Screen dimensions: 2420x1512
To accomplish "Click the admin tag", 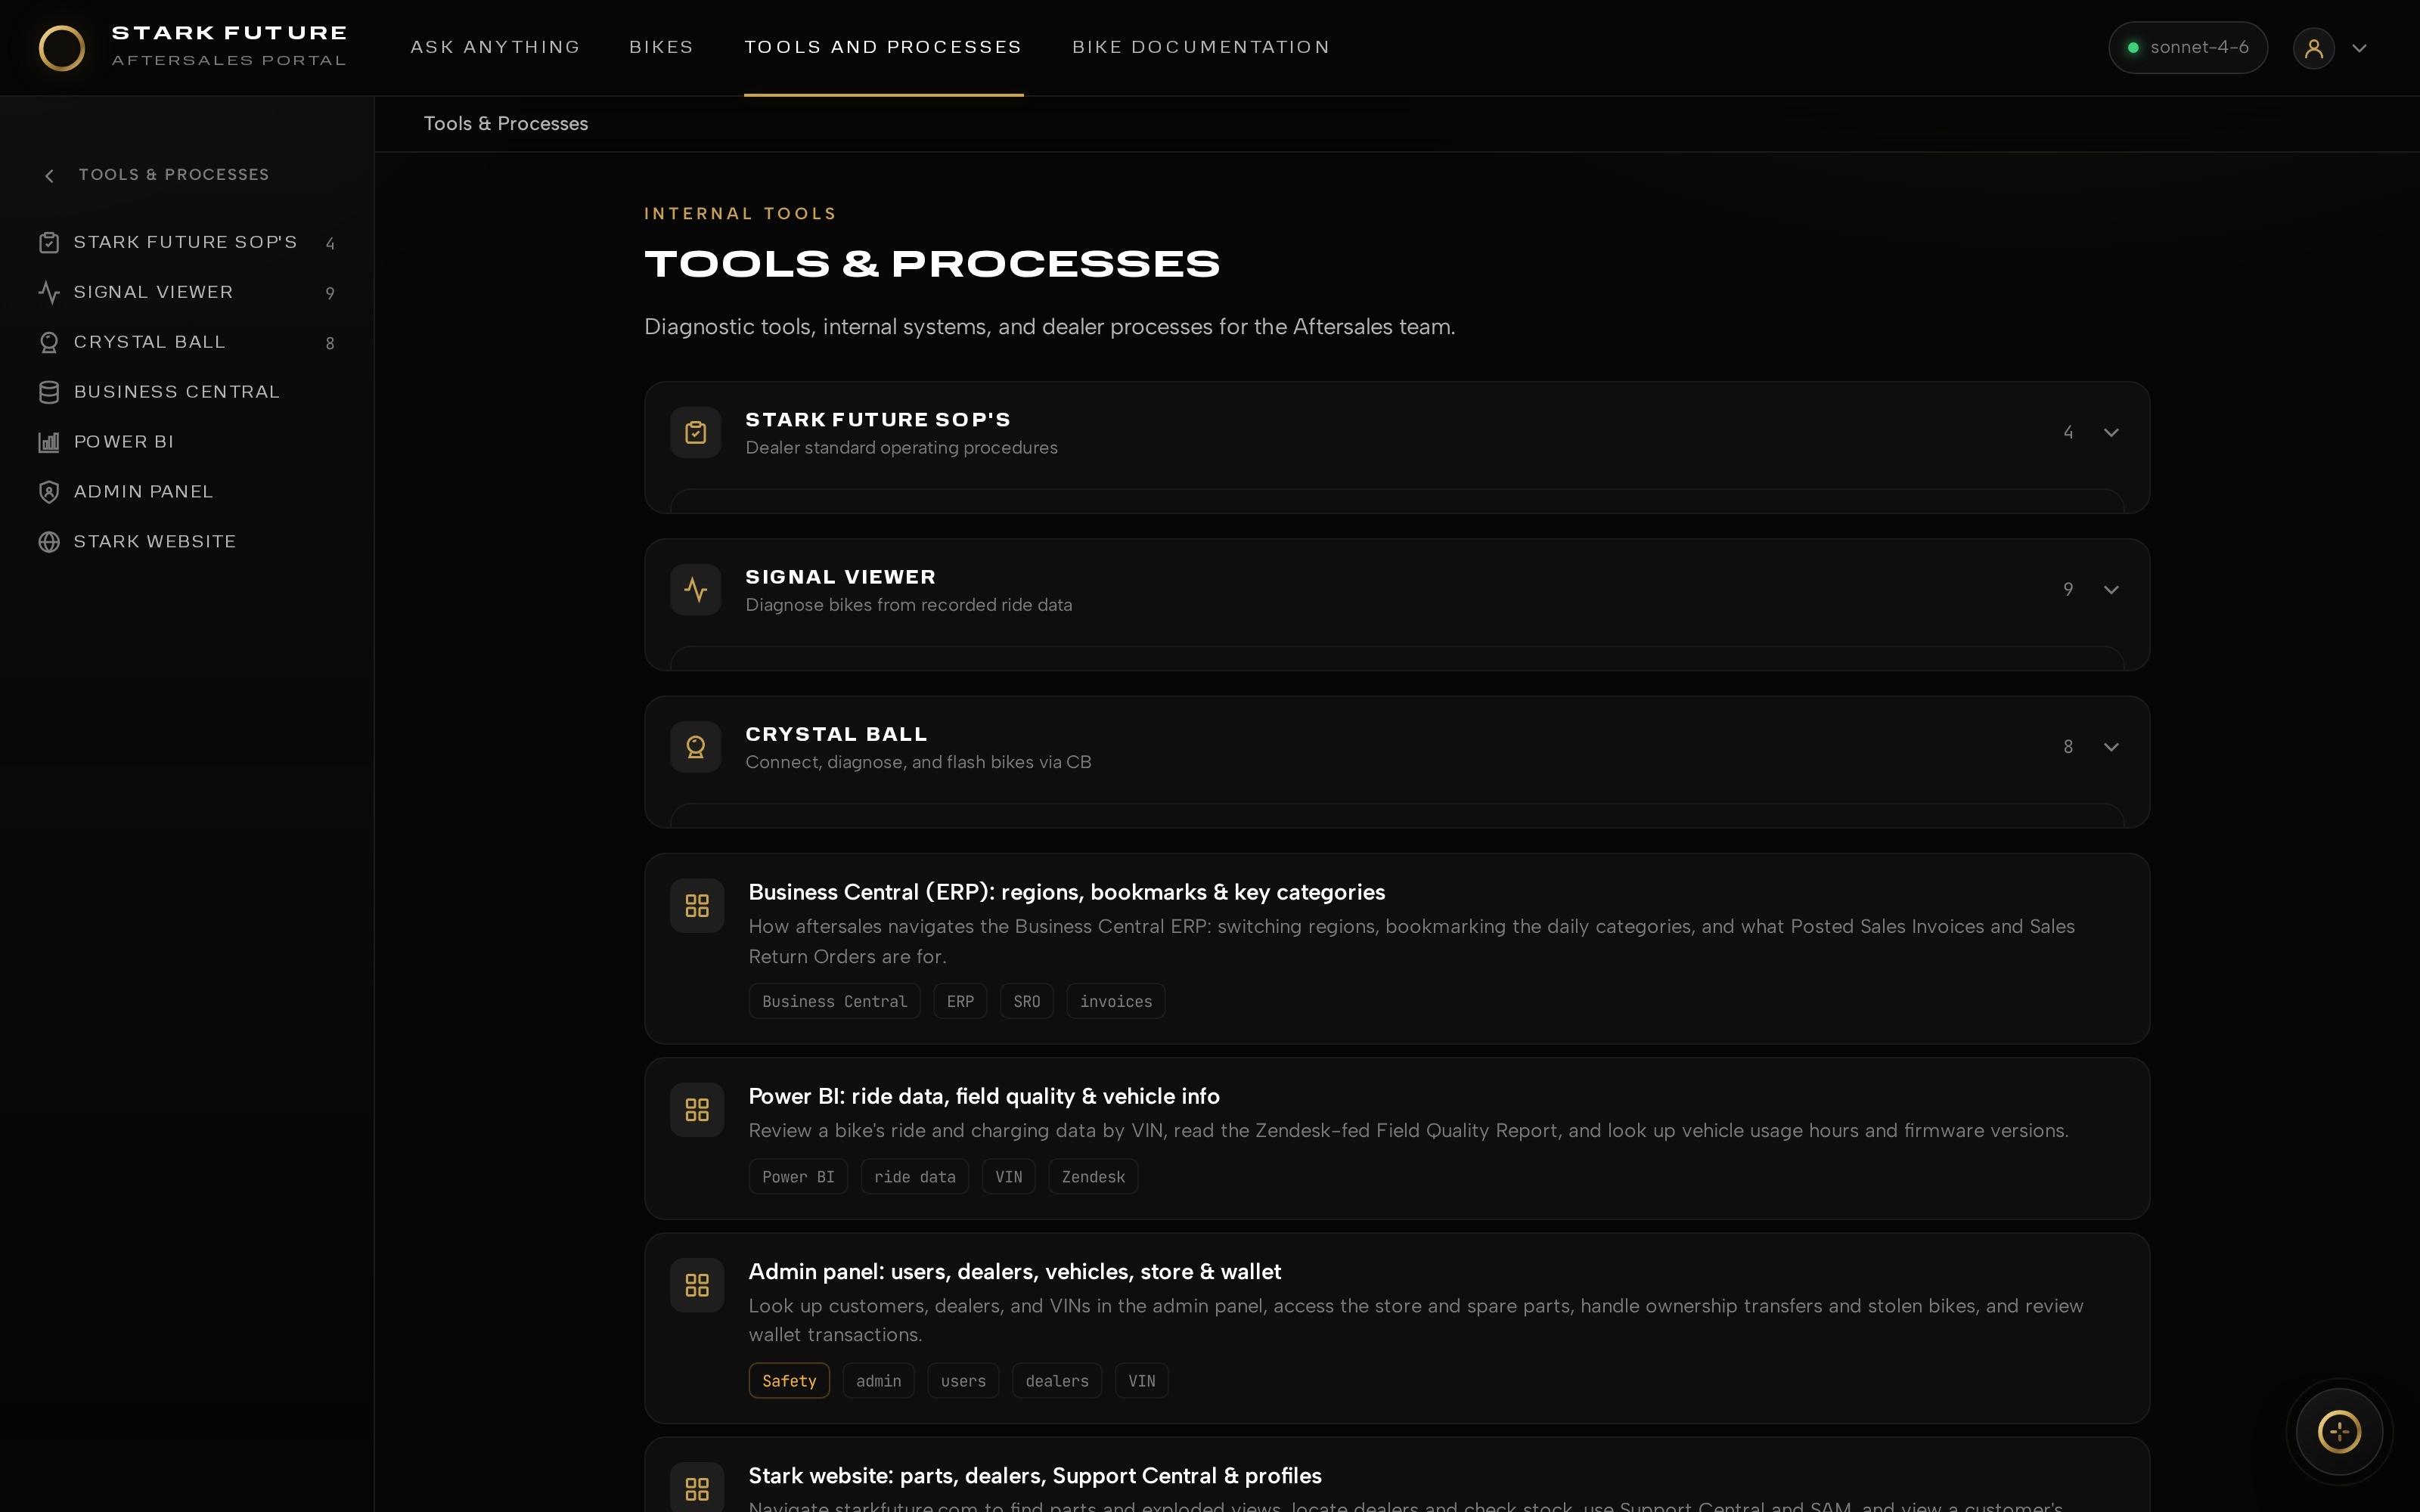I will pyautogui.click(x=878, y=1380).
